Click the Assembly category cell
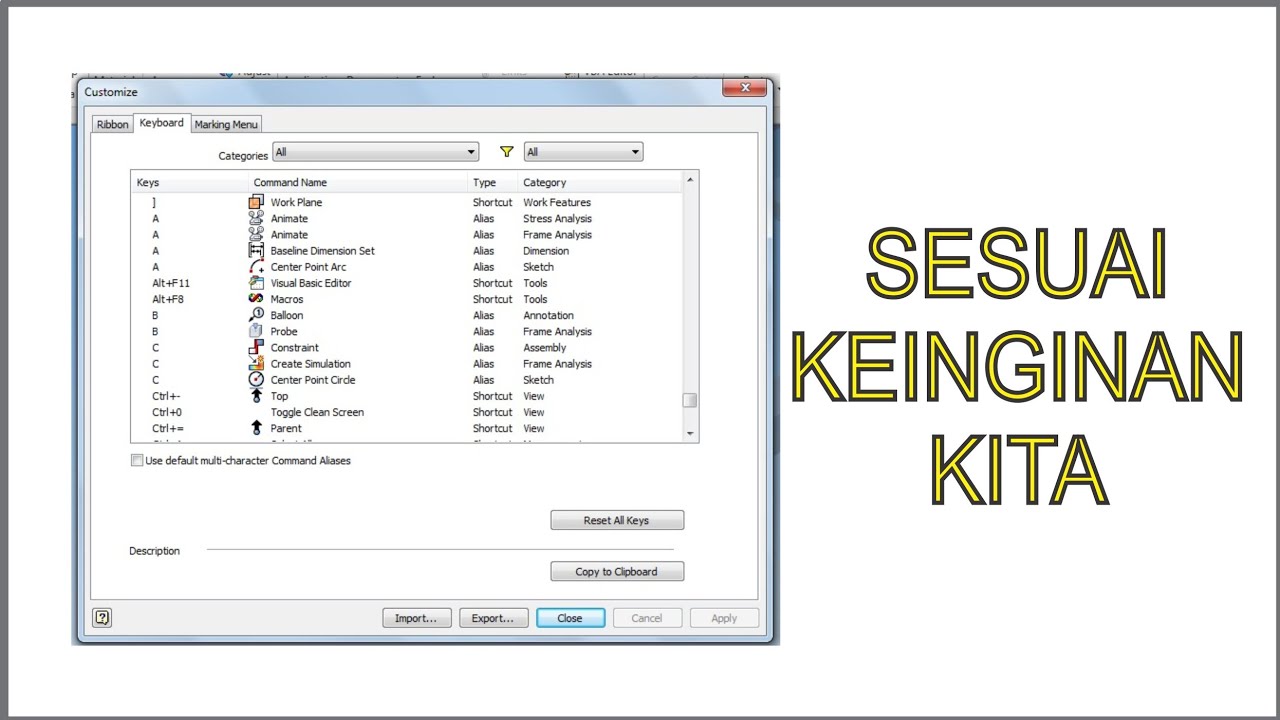 545,347
